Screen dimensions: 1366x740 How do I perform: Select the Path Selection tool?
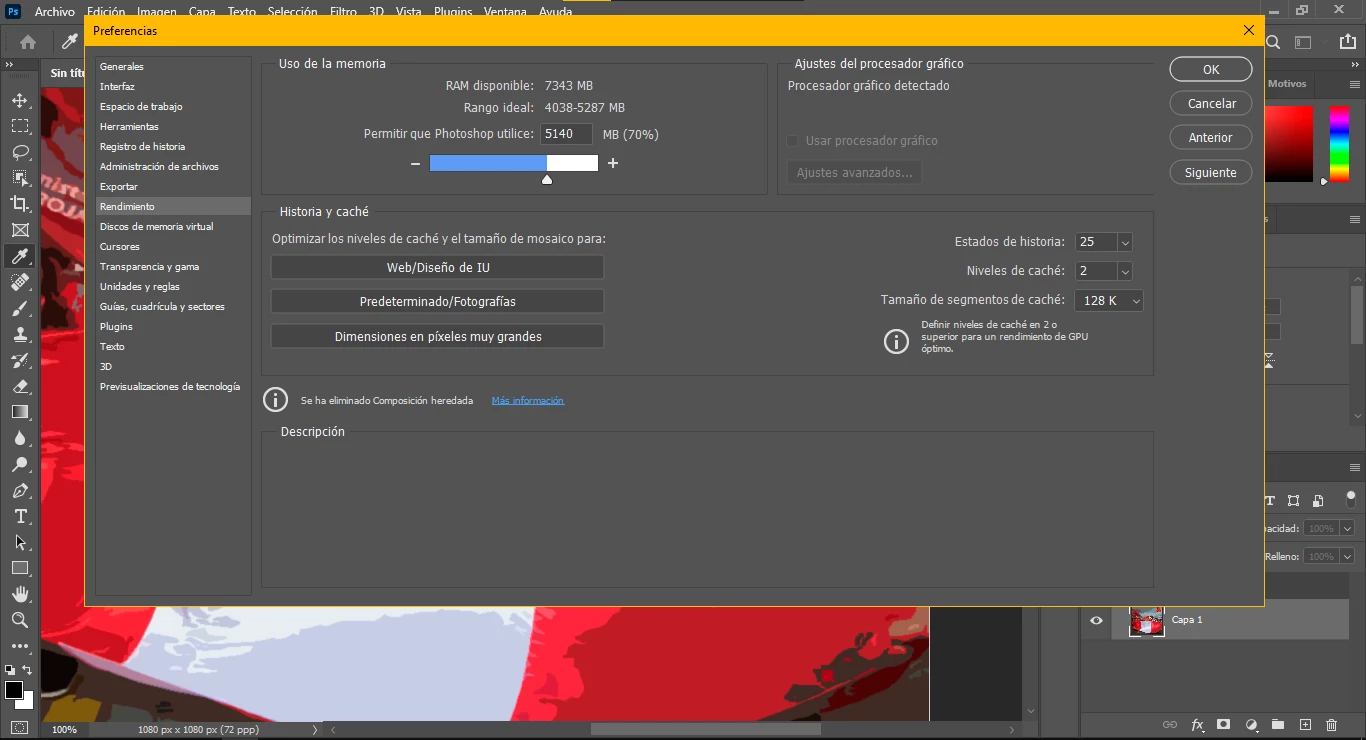click(x=20, y=542)
